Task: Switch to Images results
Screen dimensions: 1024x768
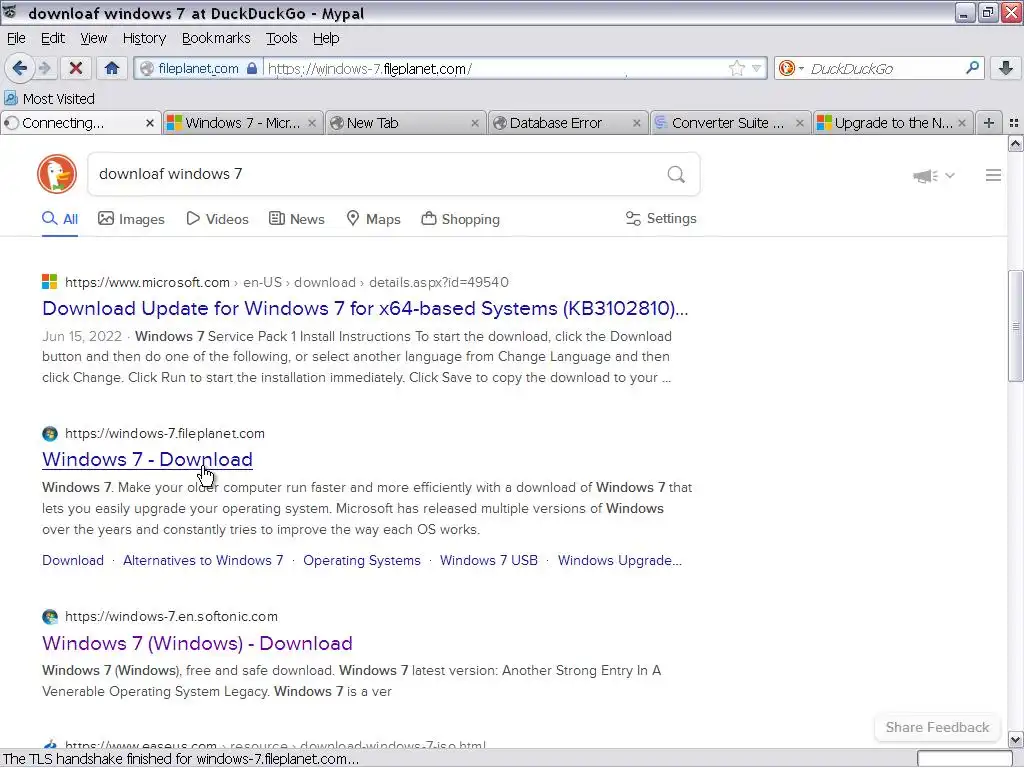Action: point(131,219)
